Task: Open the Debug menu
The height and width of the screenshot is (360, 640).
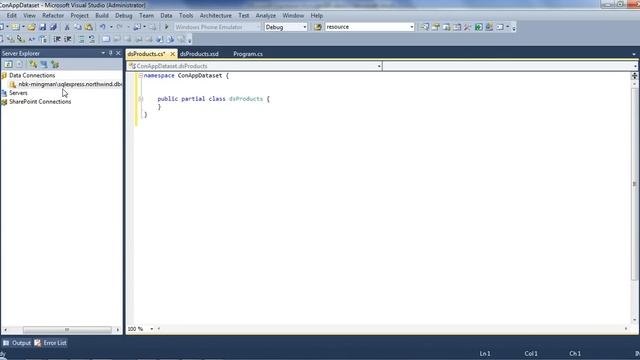Action: (123, 16)
